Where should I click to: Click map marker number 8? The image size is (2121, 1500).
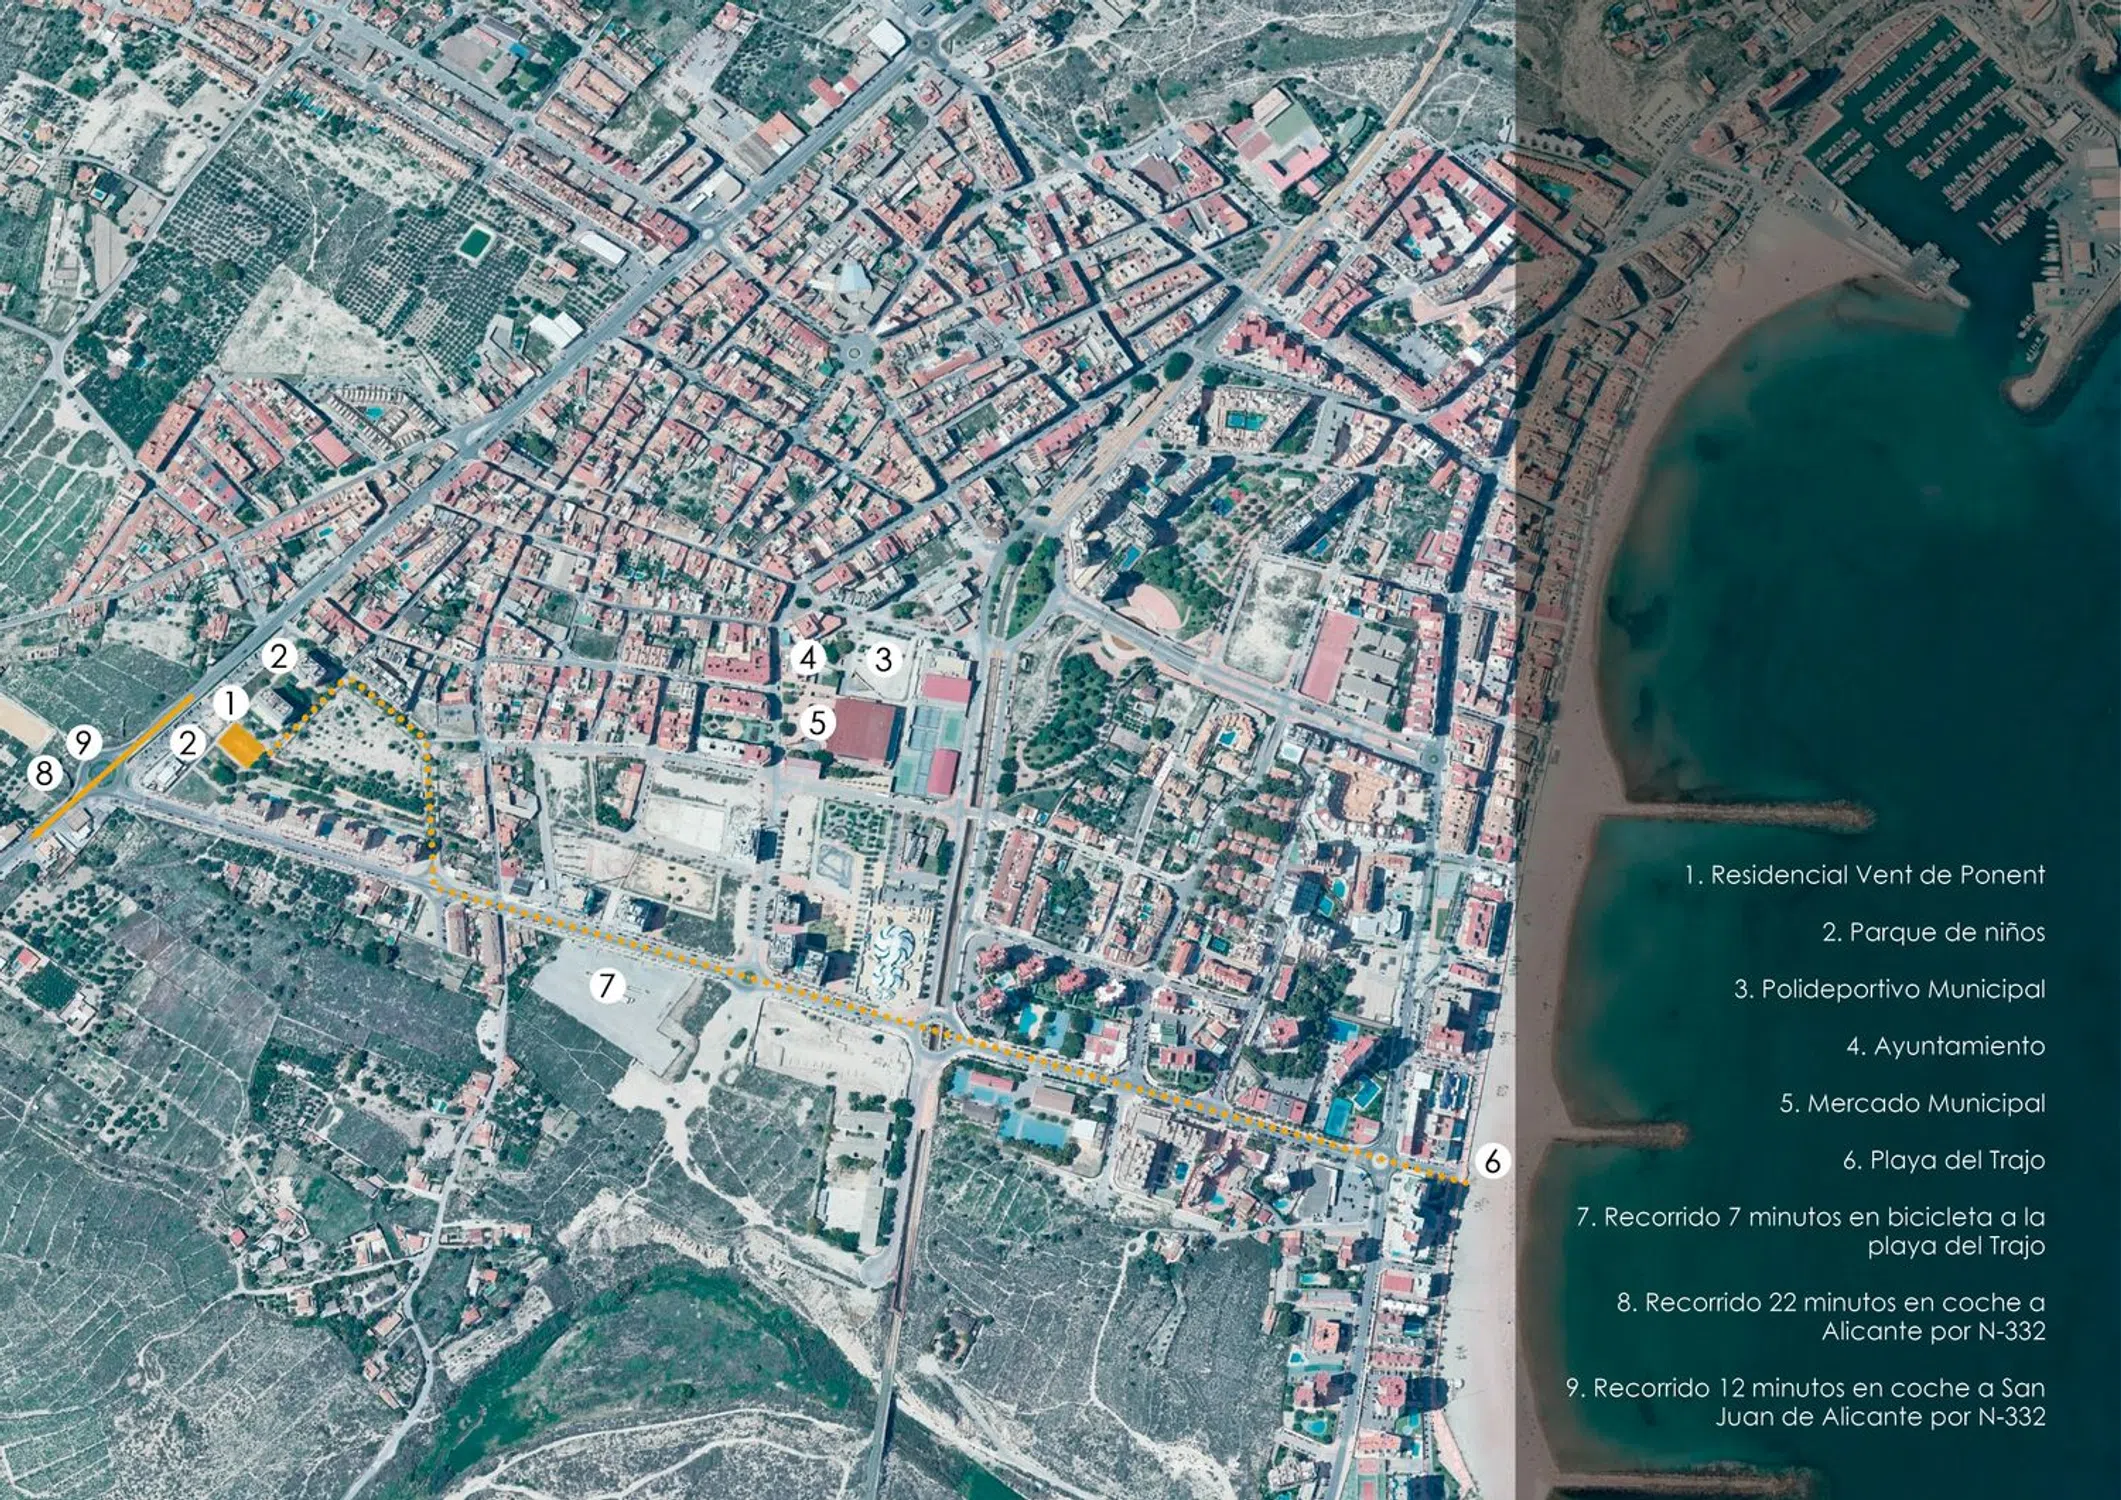44,773
